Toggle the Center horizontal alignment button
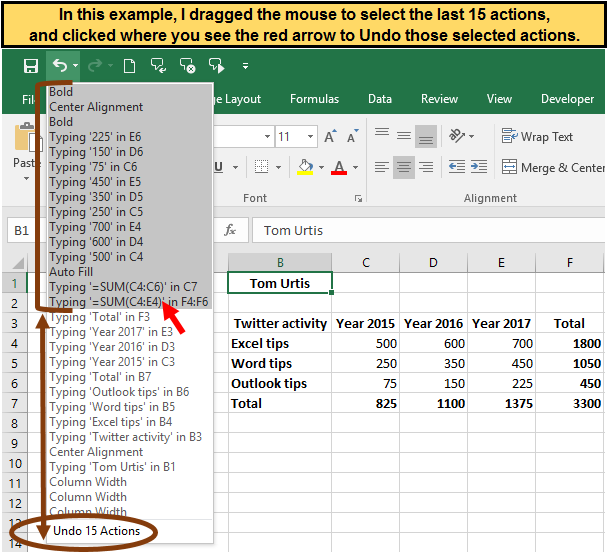Viewport: 607px width, 553px height. (402, 167)
